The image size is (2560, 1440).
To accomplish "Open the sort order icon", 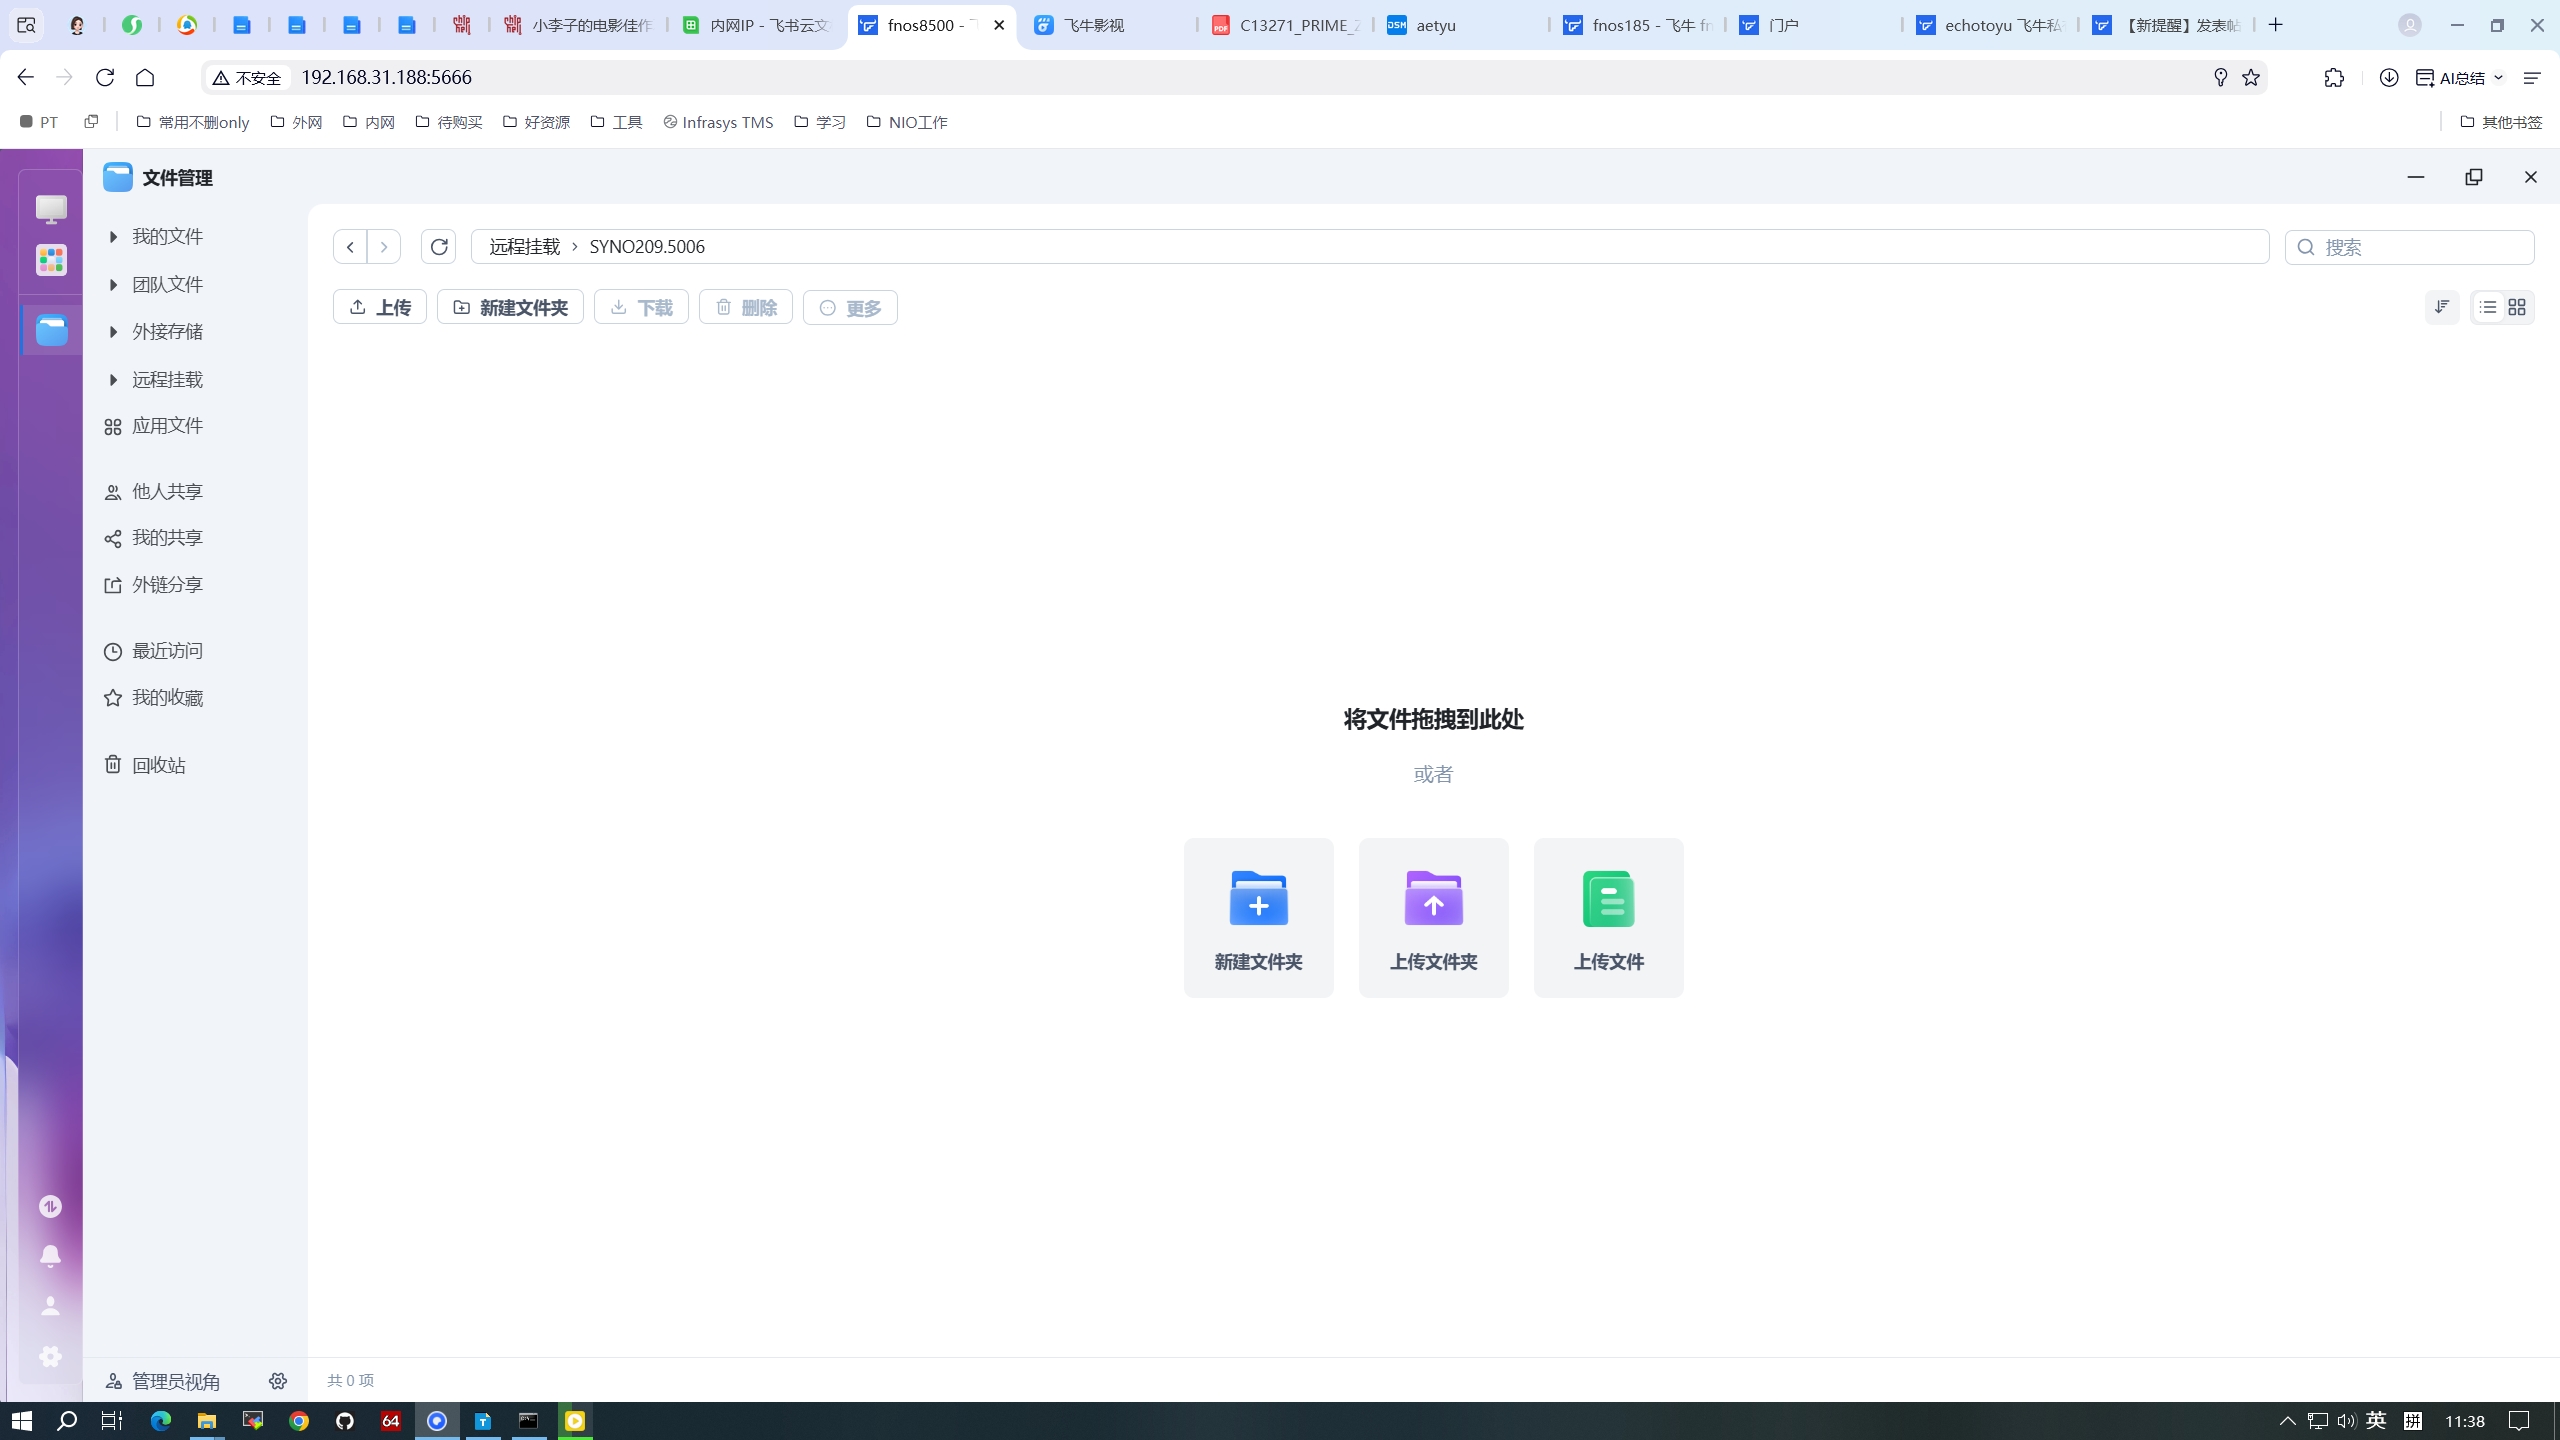I will [x=2442, y=307].
